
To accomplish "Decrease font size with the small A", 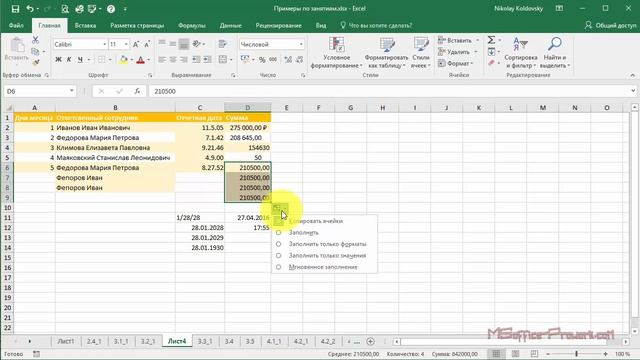I will coord(147,44).
